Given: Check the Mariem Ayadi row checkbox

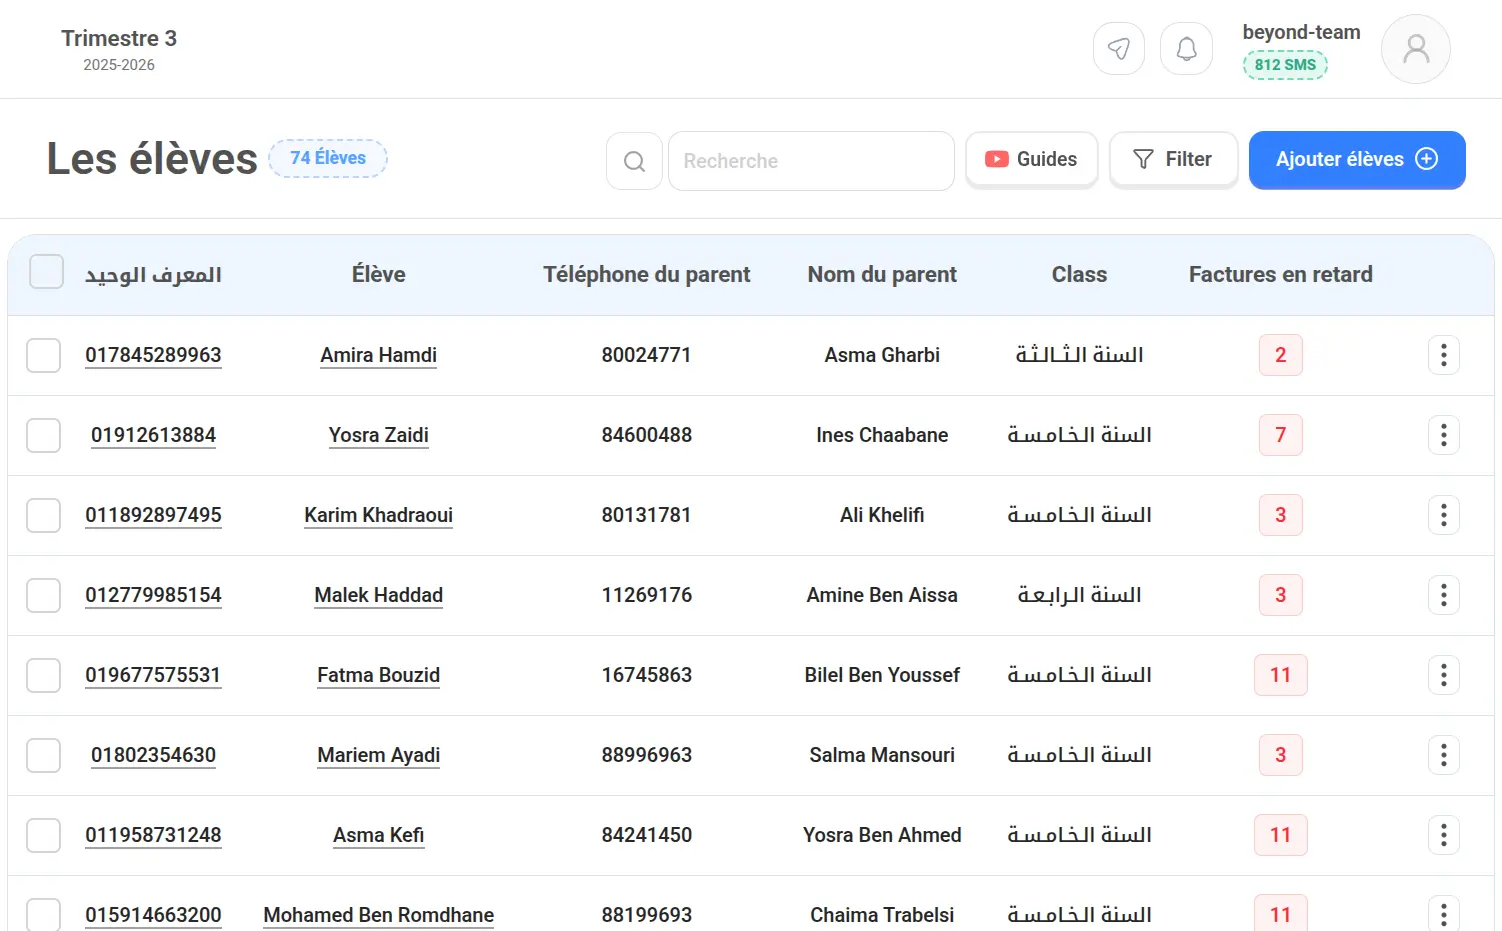Looking at the screenshot, I should point(44,755).
